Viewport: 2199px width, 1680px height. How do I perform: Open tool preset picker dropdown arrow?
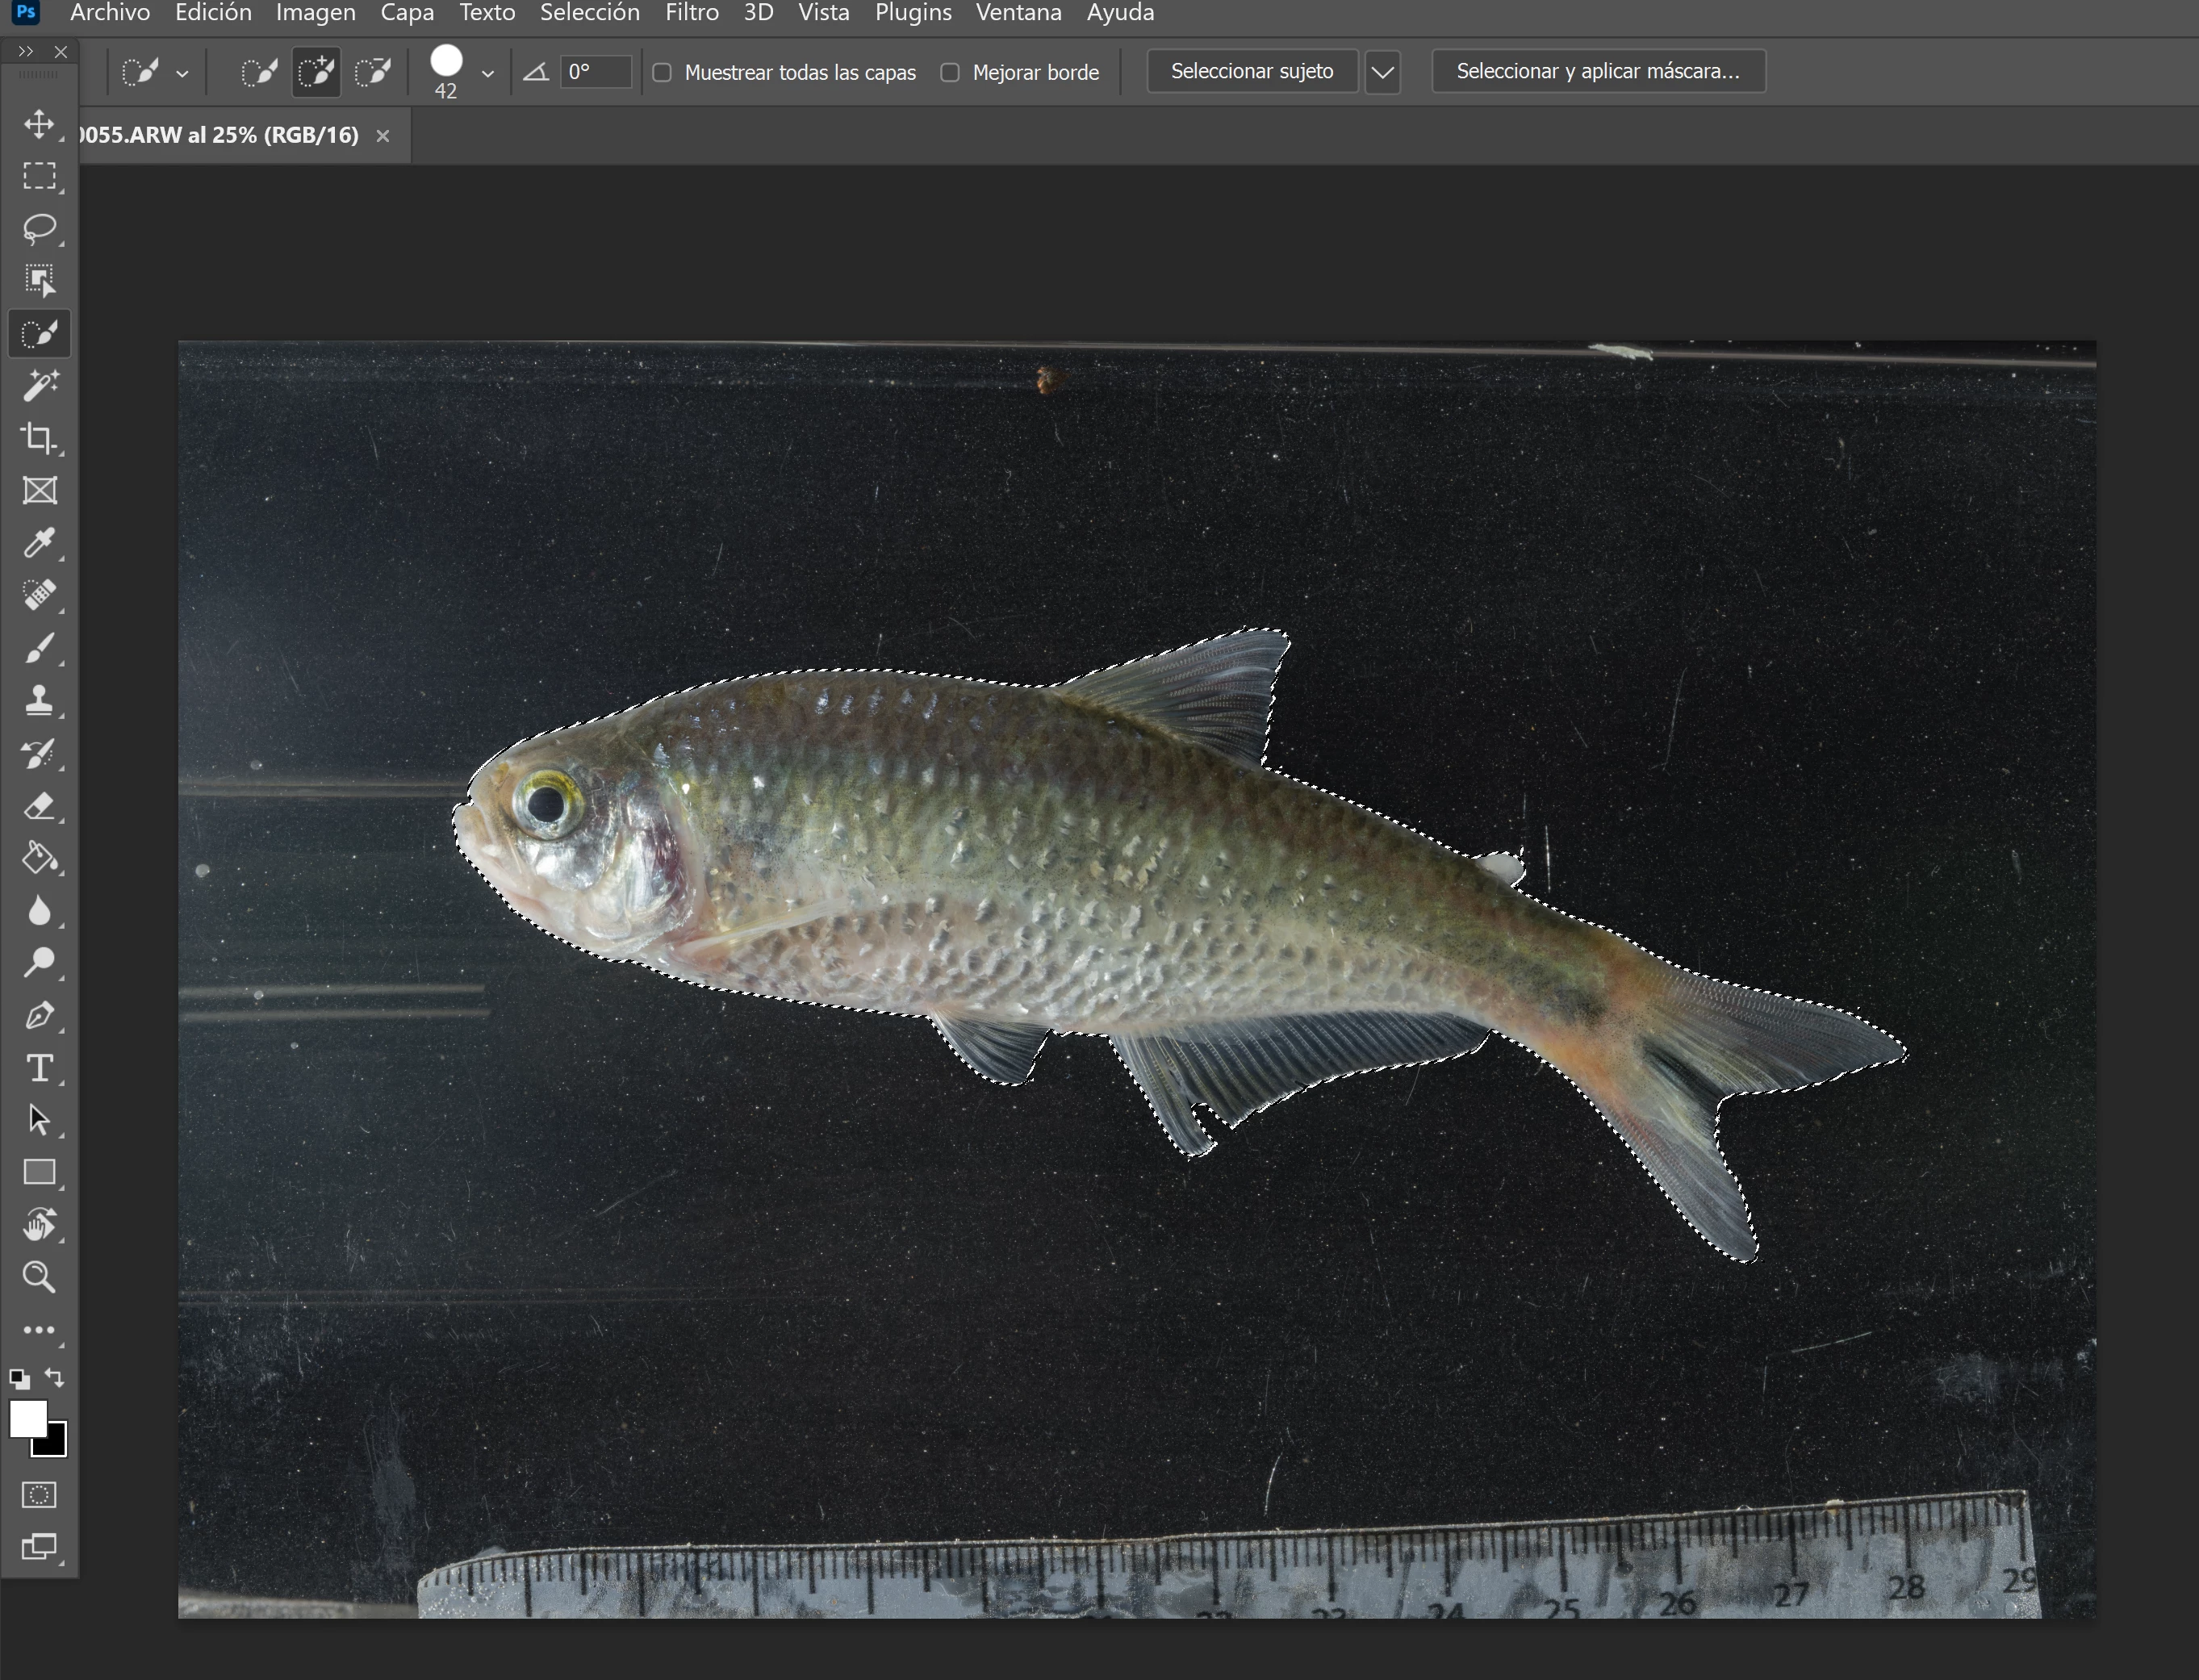182,73
